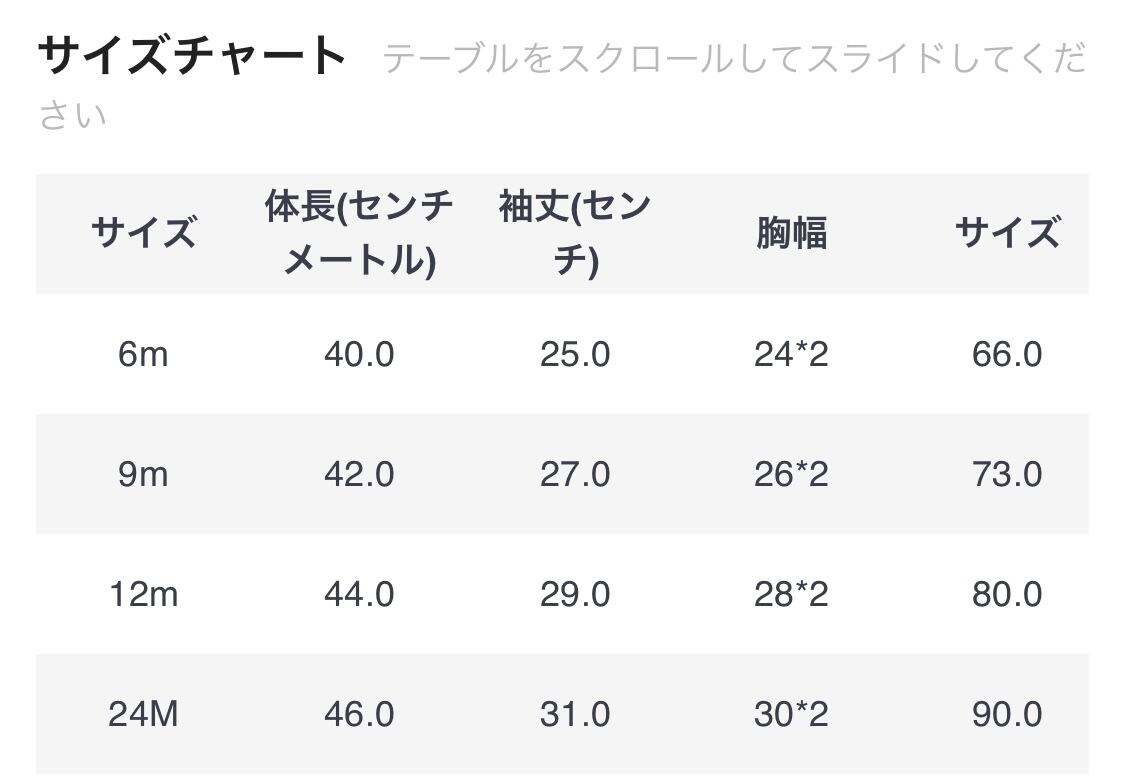Click the サイズチャート heading
This screenshot has height=779, width=1125.
pos(192,56)
